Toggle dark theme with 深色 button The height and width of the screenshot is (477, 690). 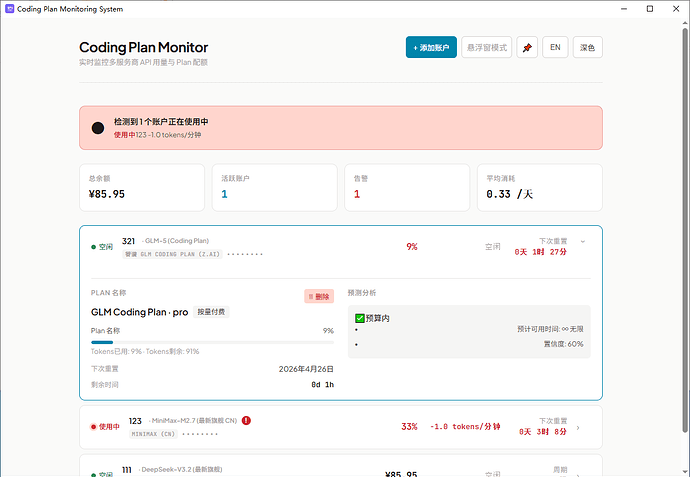pos(587,47)
